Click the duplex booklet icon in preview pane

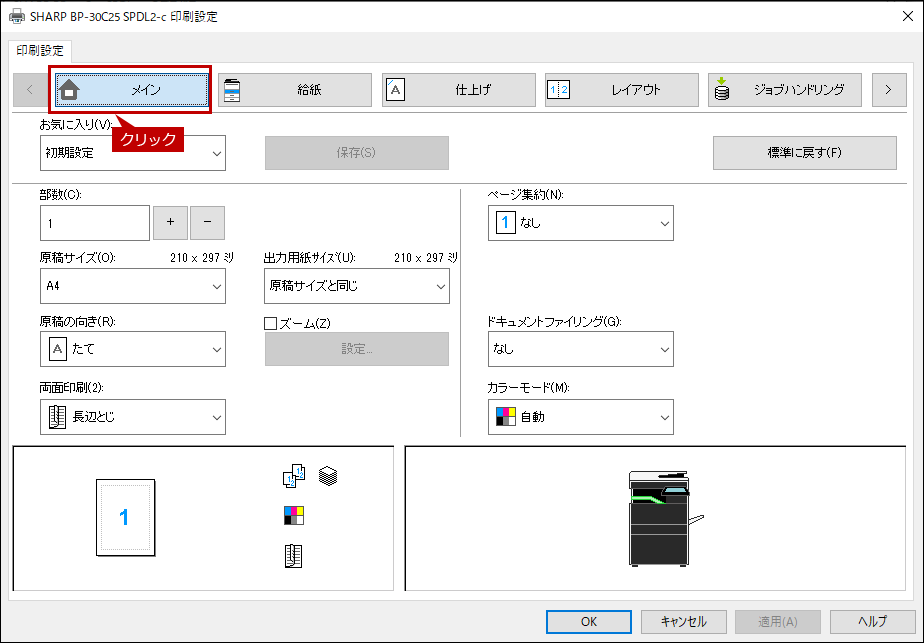point(293,556)
